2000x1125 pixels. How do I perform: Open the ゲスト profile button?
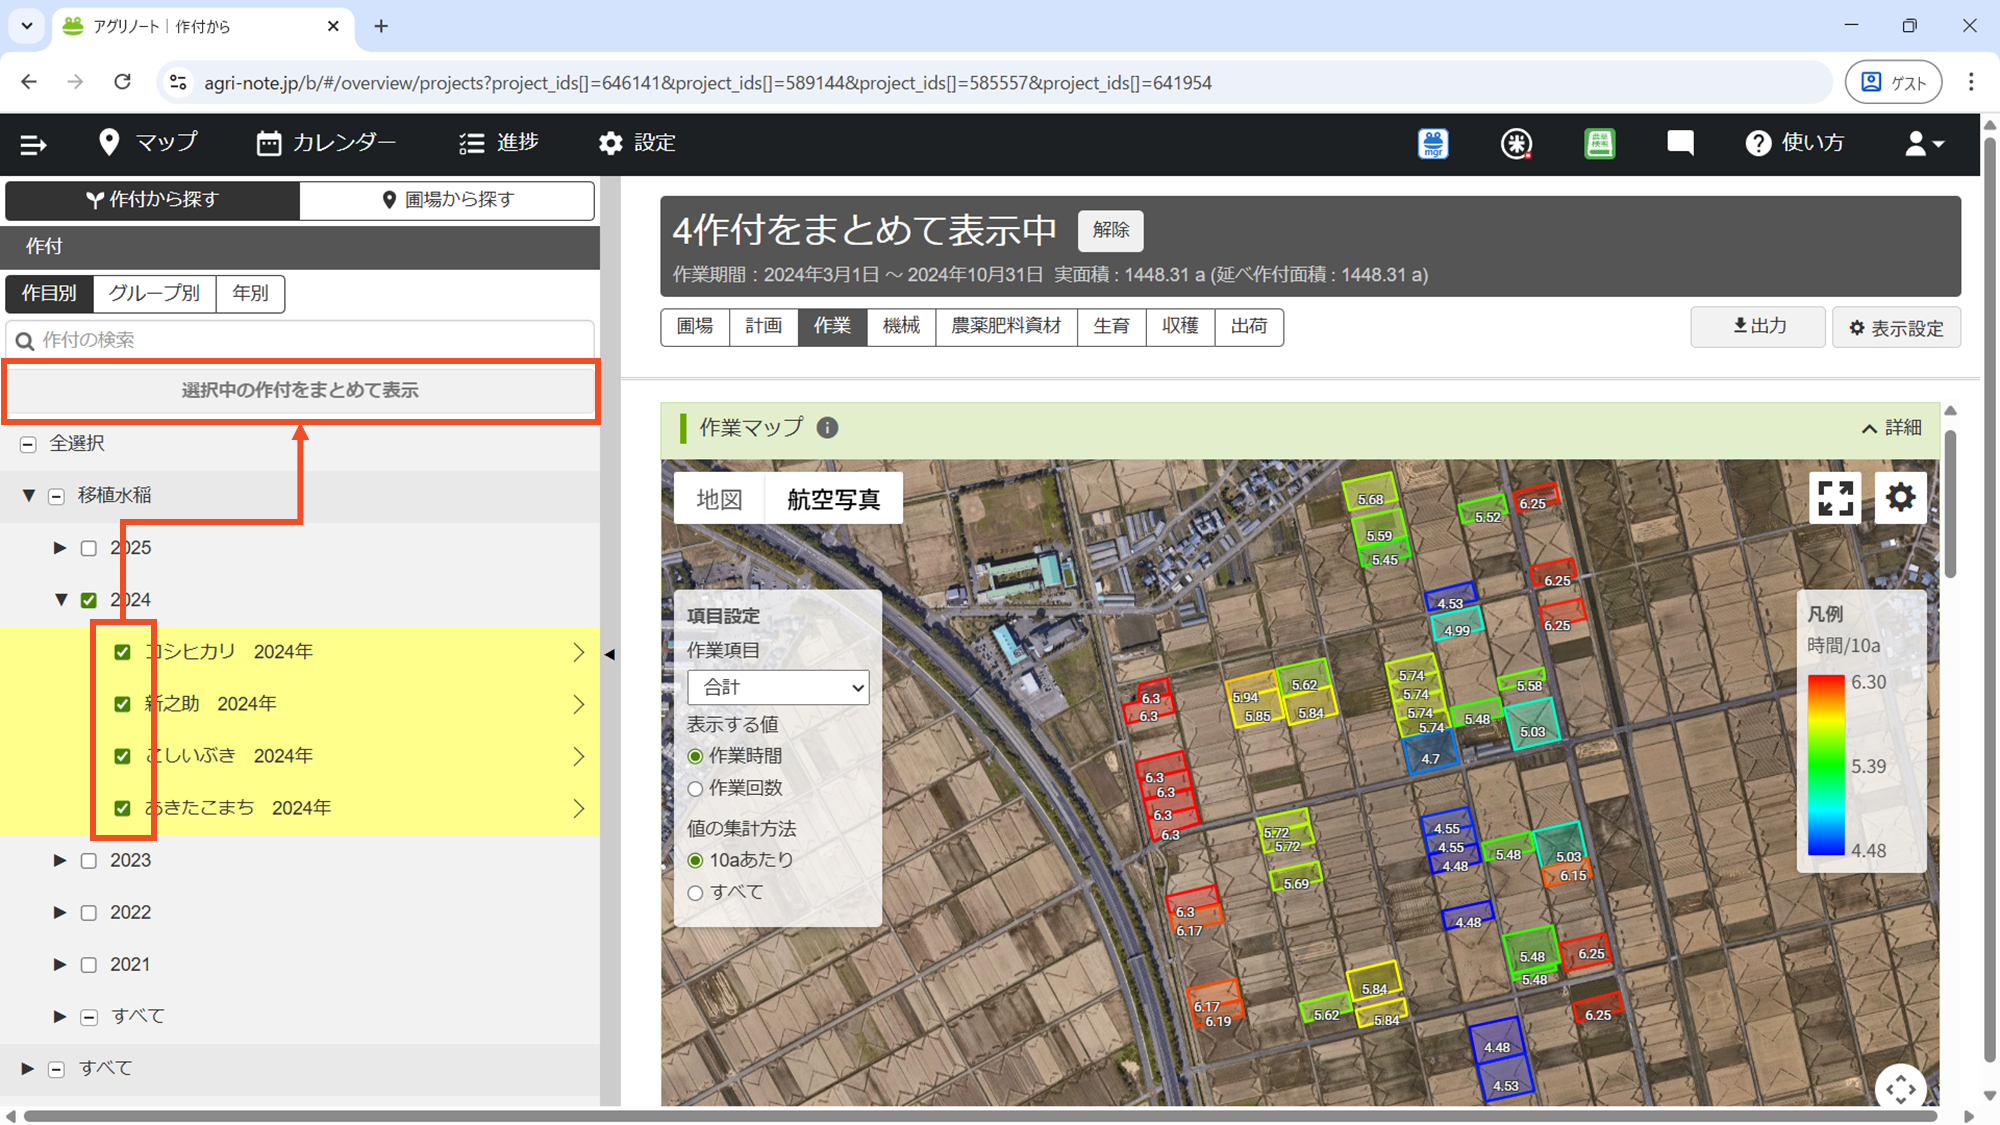1893,82
